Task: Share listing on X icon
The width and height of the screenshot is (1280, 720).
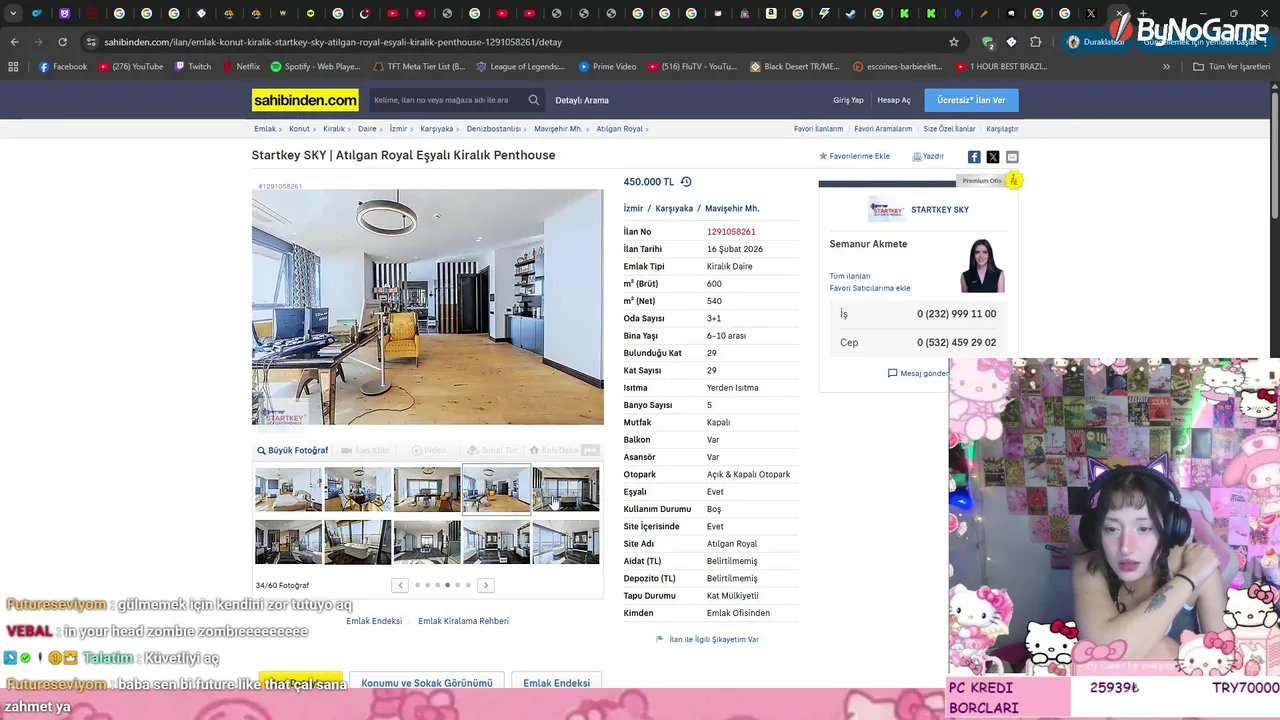Action: point(993,157)
